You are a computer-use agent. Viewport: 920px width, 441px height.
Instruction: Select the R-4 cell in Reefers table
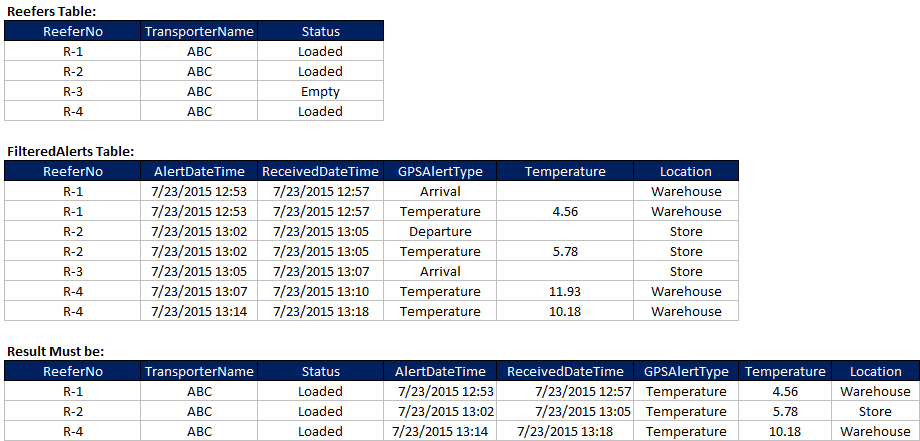[73, 111]
